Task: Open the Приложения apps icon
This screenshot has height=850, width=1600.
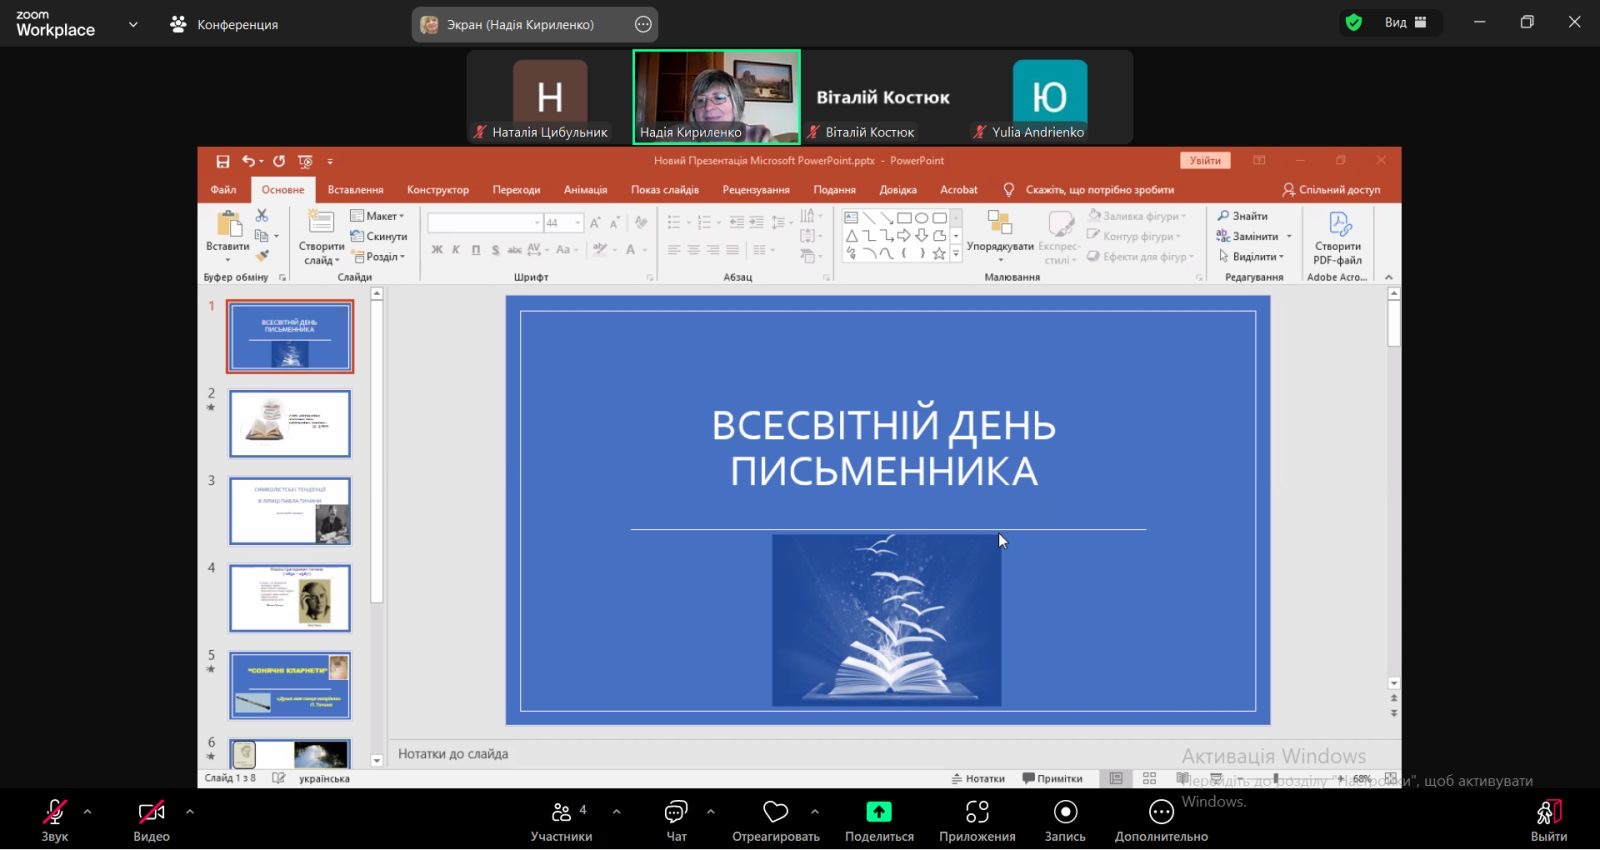Action: tap(977, 812)
